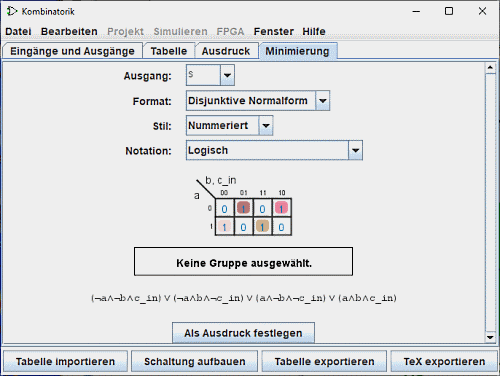
Task: Click Tabelle importieren button
Action: (x=65, y=361)
